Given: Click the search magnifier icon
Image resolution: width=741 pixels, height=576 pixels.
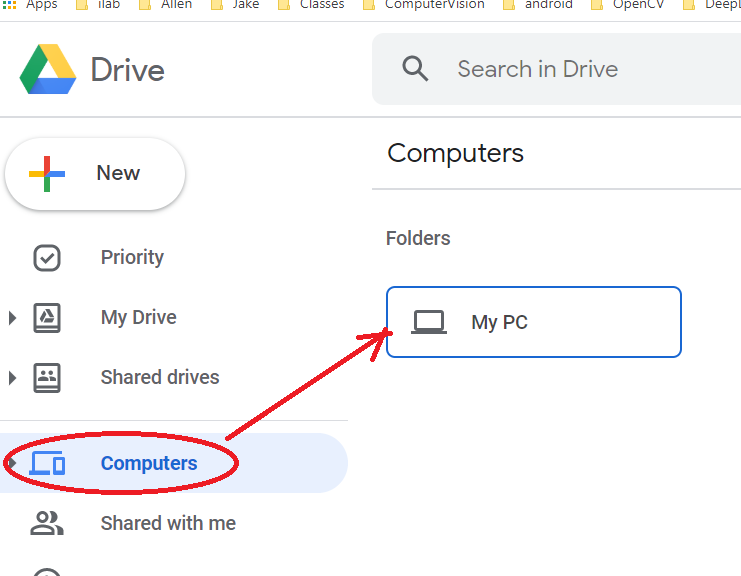Looking at the screenshot, I should click(x=415, y=69).
